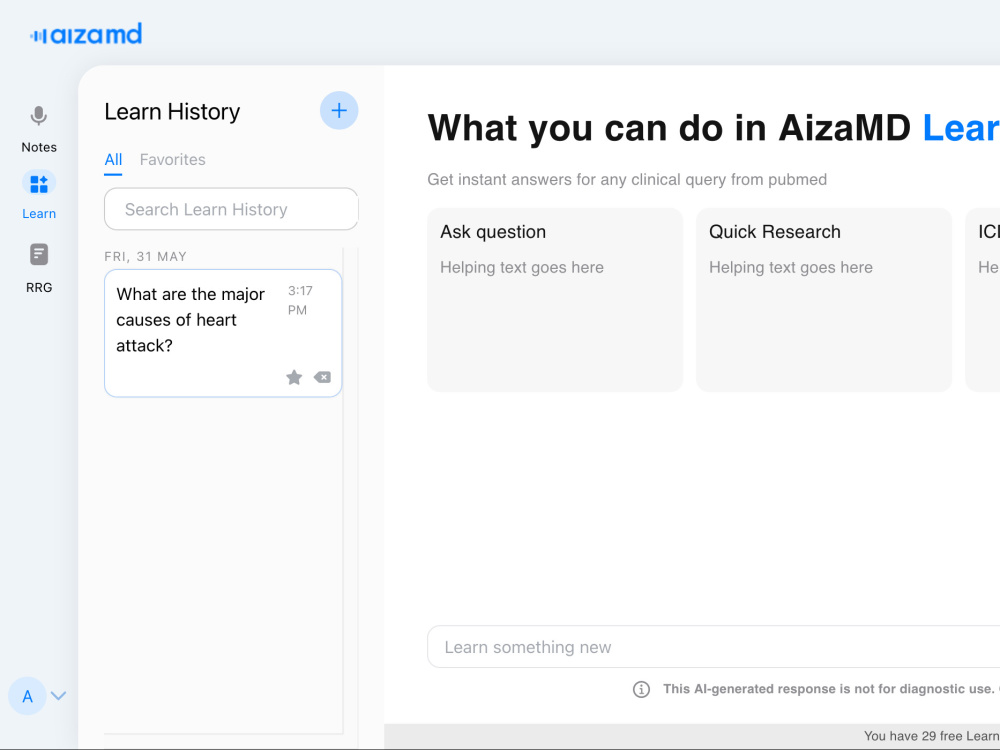
Task: Click the pubmed clinical query subtitle
Action: pos(627,180)
